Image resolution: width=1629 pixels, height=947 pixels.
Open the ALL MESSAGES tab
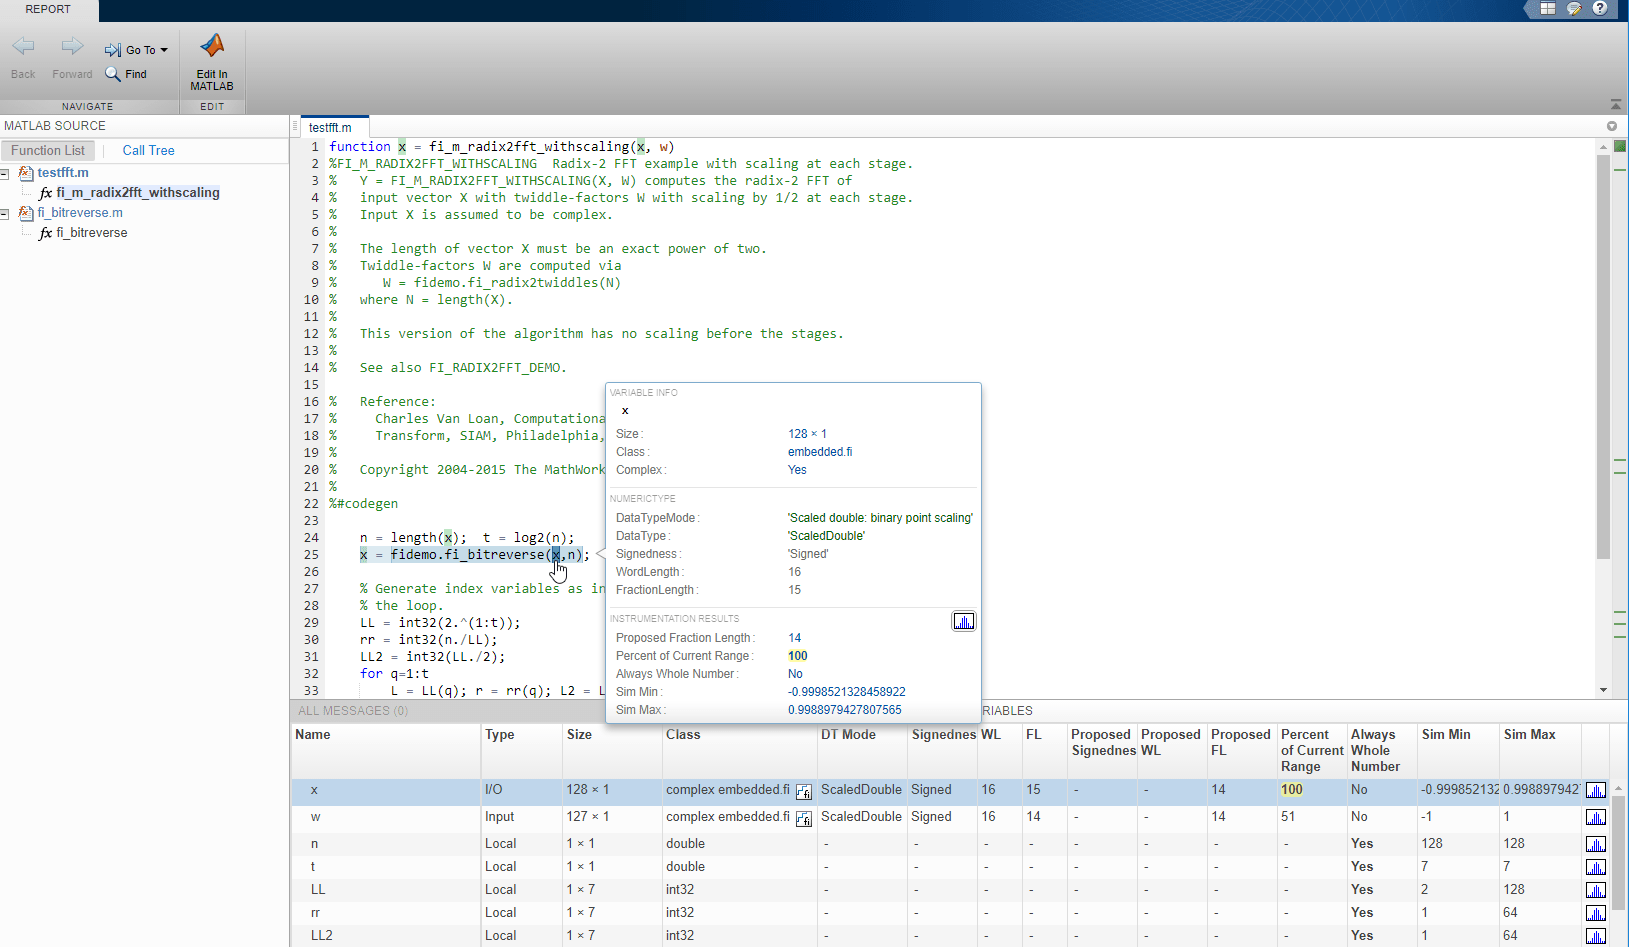point(352,711)
